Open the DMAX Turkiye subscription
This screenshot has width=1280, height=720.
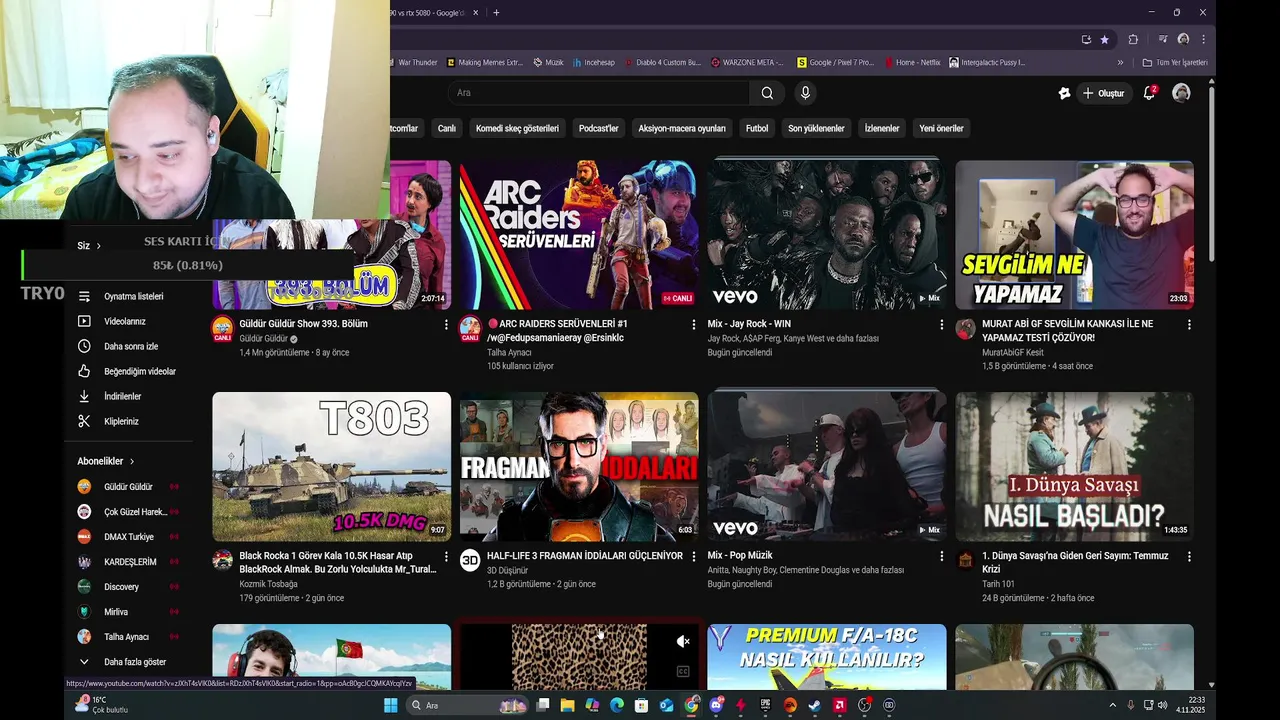(128, 537)
